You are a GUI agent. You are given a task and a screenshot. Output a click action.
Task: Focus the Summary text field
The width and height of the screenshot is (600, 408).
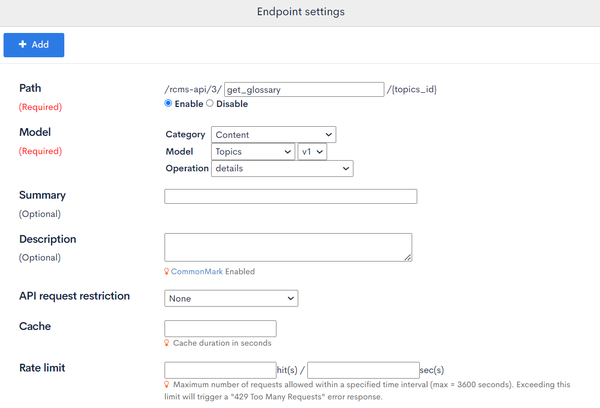point(290,196)
